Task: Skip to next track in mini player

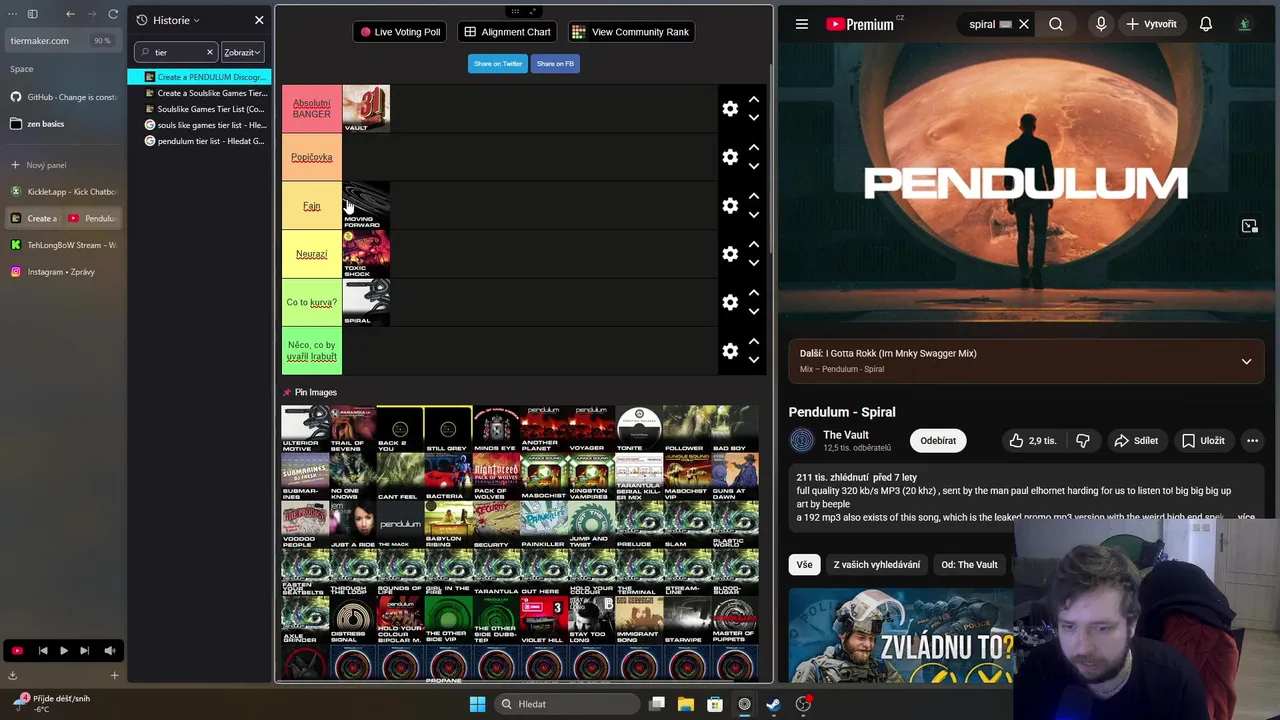Action: click(85, 651)
